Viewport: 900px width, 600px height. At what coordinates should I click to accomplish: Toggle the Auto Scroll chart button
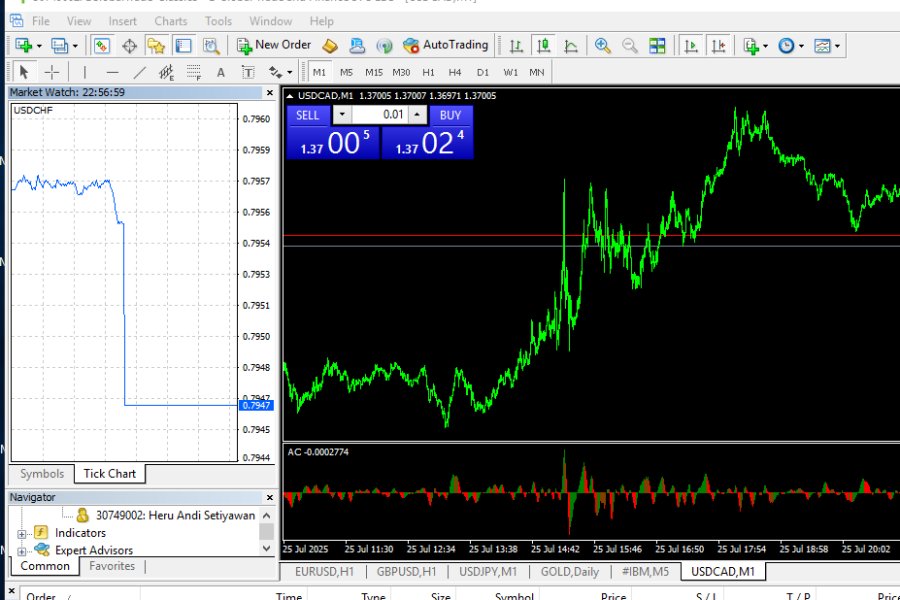point(690,45)
